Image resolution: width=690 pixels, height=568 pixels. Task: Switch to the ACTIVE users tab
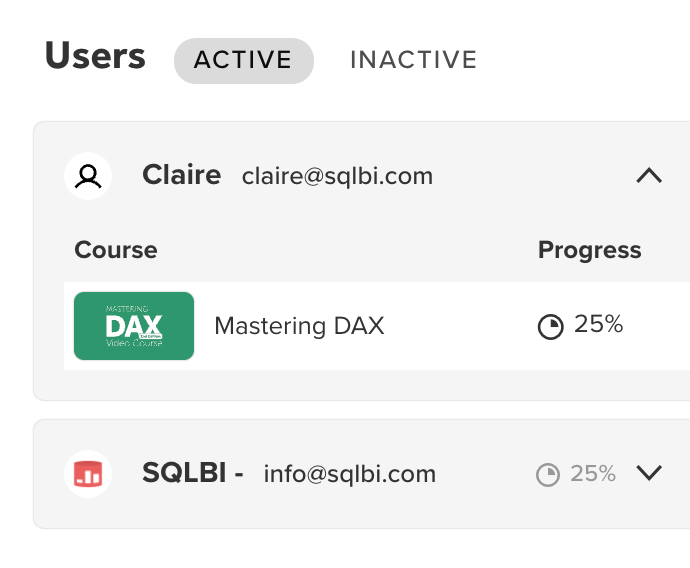[x=244, y=60]
